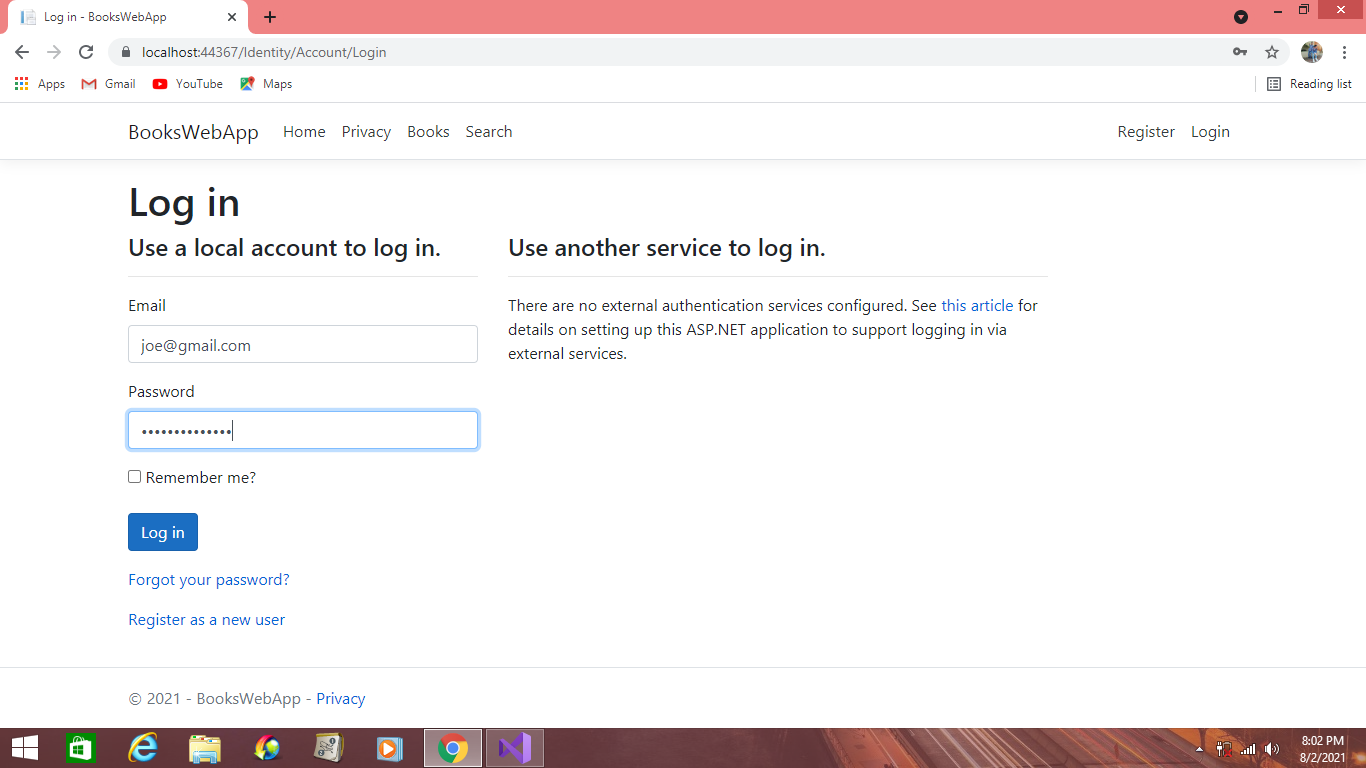Screen dimensions: 1366x768
Task: Click the Forgot your password link
Action: click(x=208, y=579)
